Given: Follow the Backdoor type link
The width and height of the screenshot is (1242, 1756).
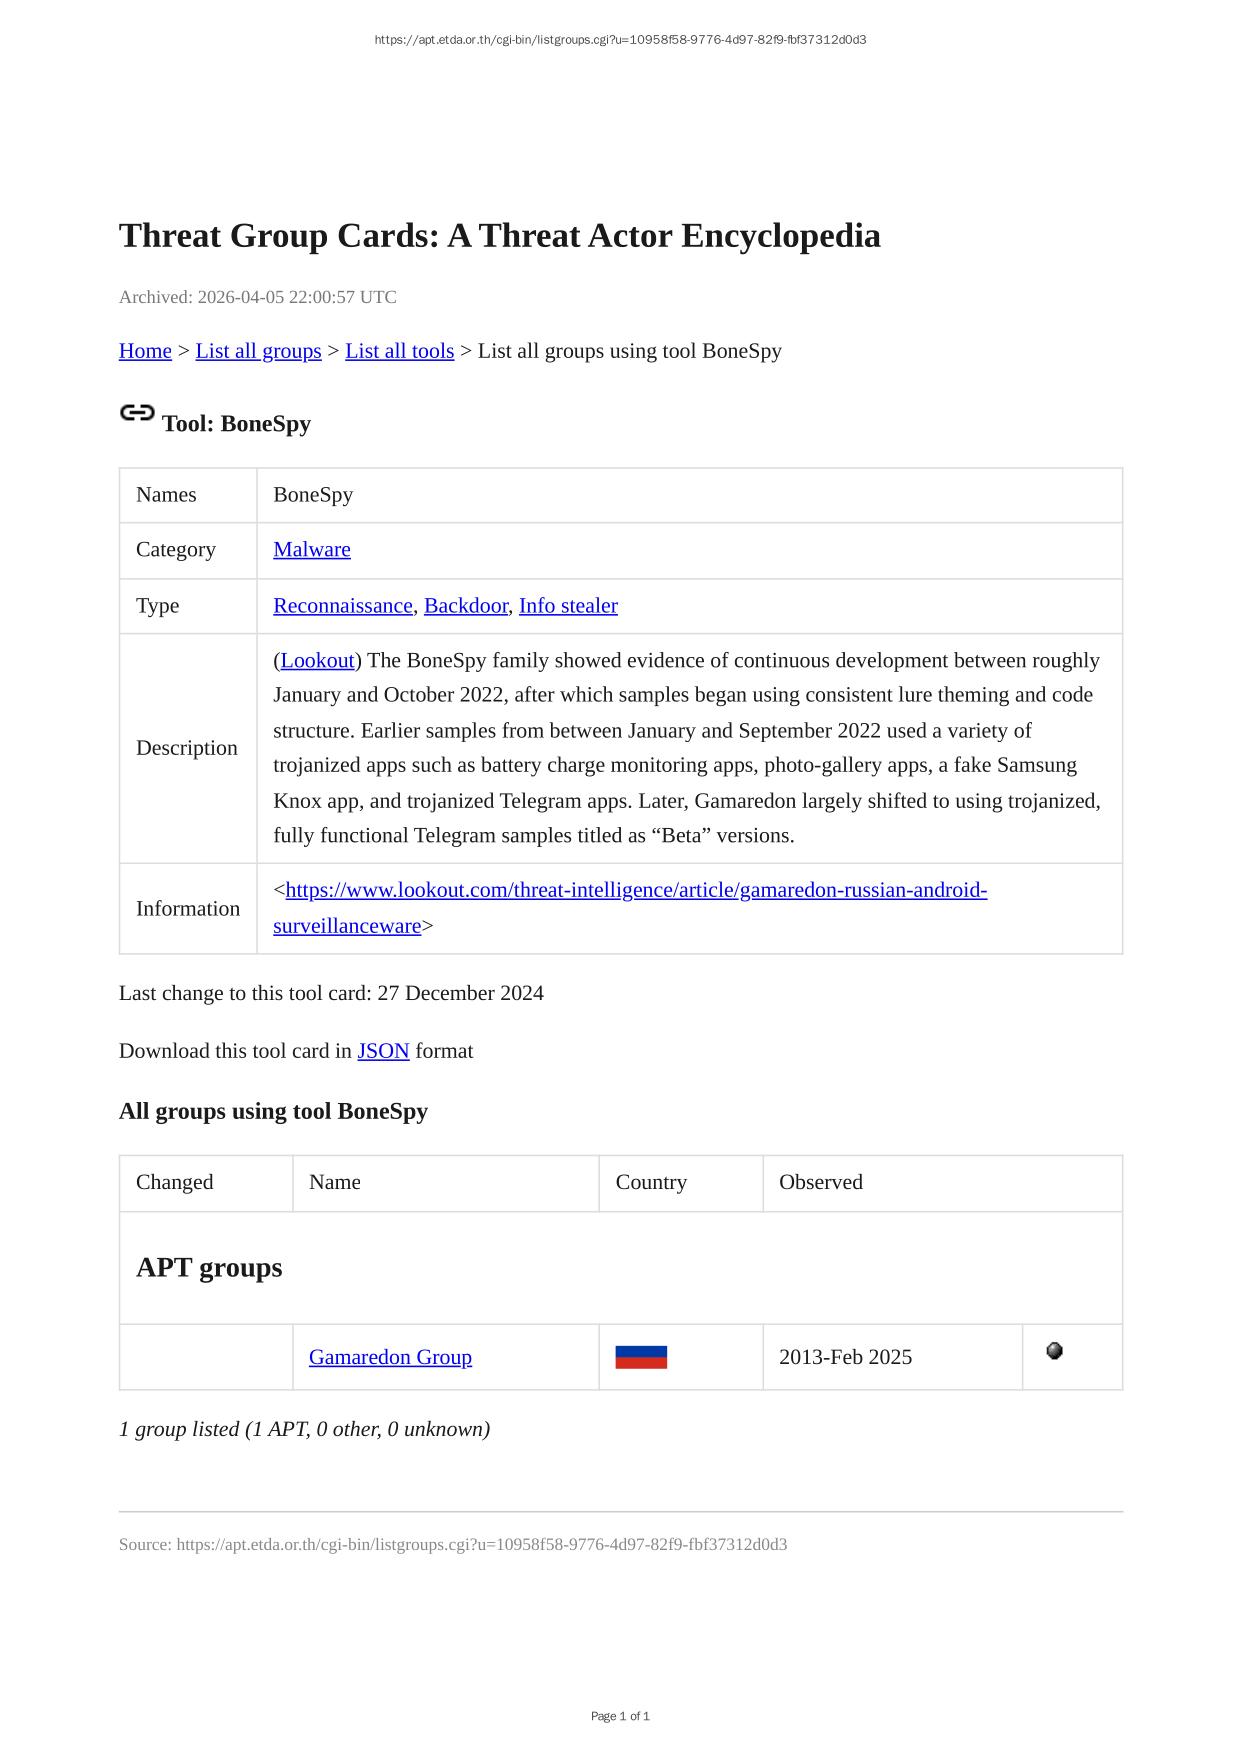Looking at the screenshot, I should [x=466, y=606].
